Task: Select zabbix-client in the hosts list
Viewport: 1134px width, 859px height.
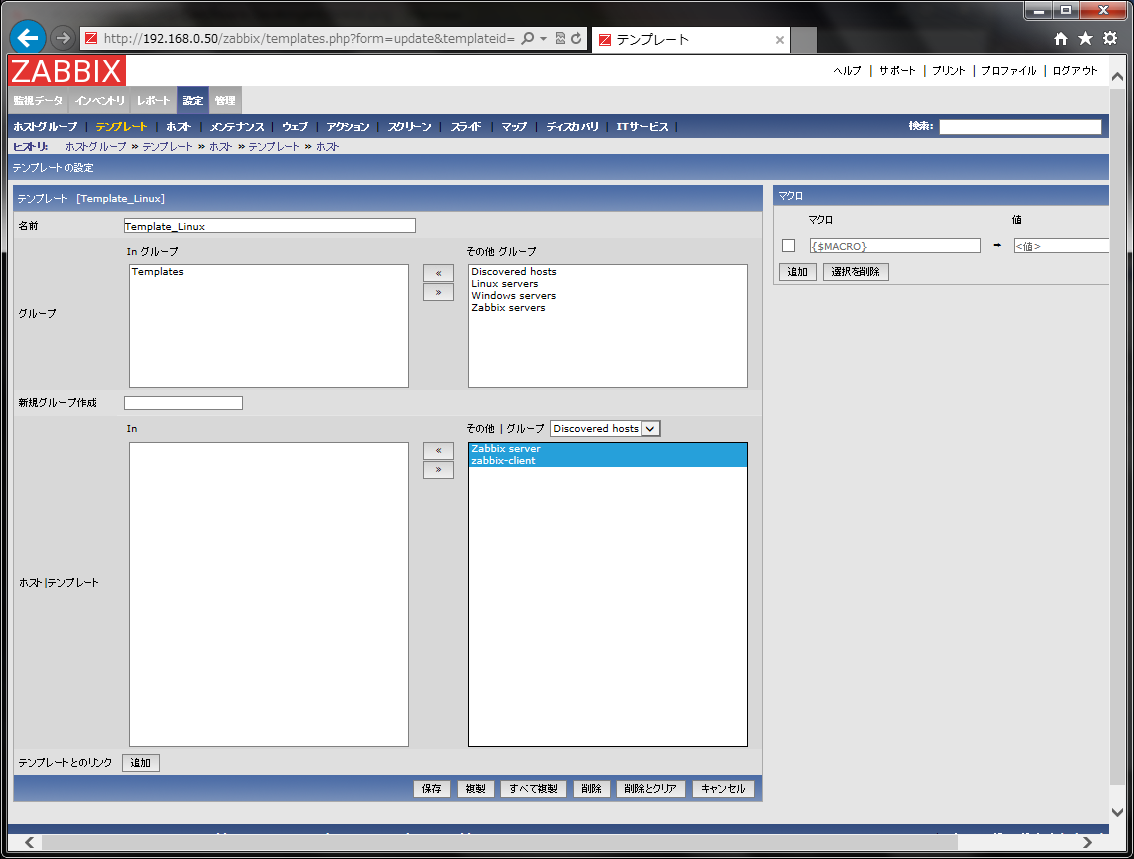Action: tap(608, 461)
